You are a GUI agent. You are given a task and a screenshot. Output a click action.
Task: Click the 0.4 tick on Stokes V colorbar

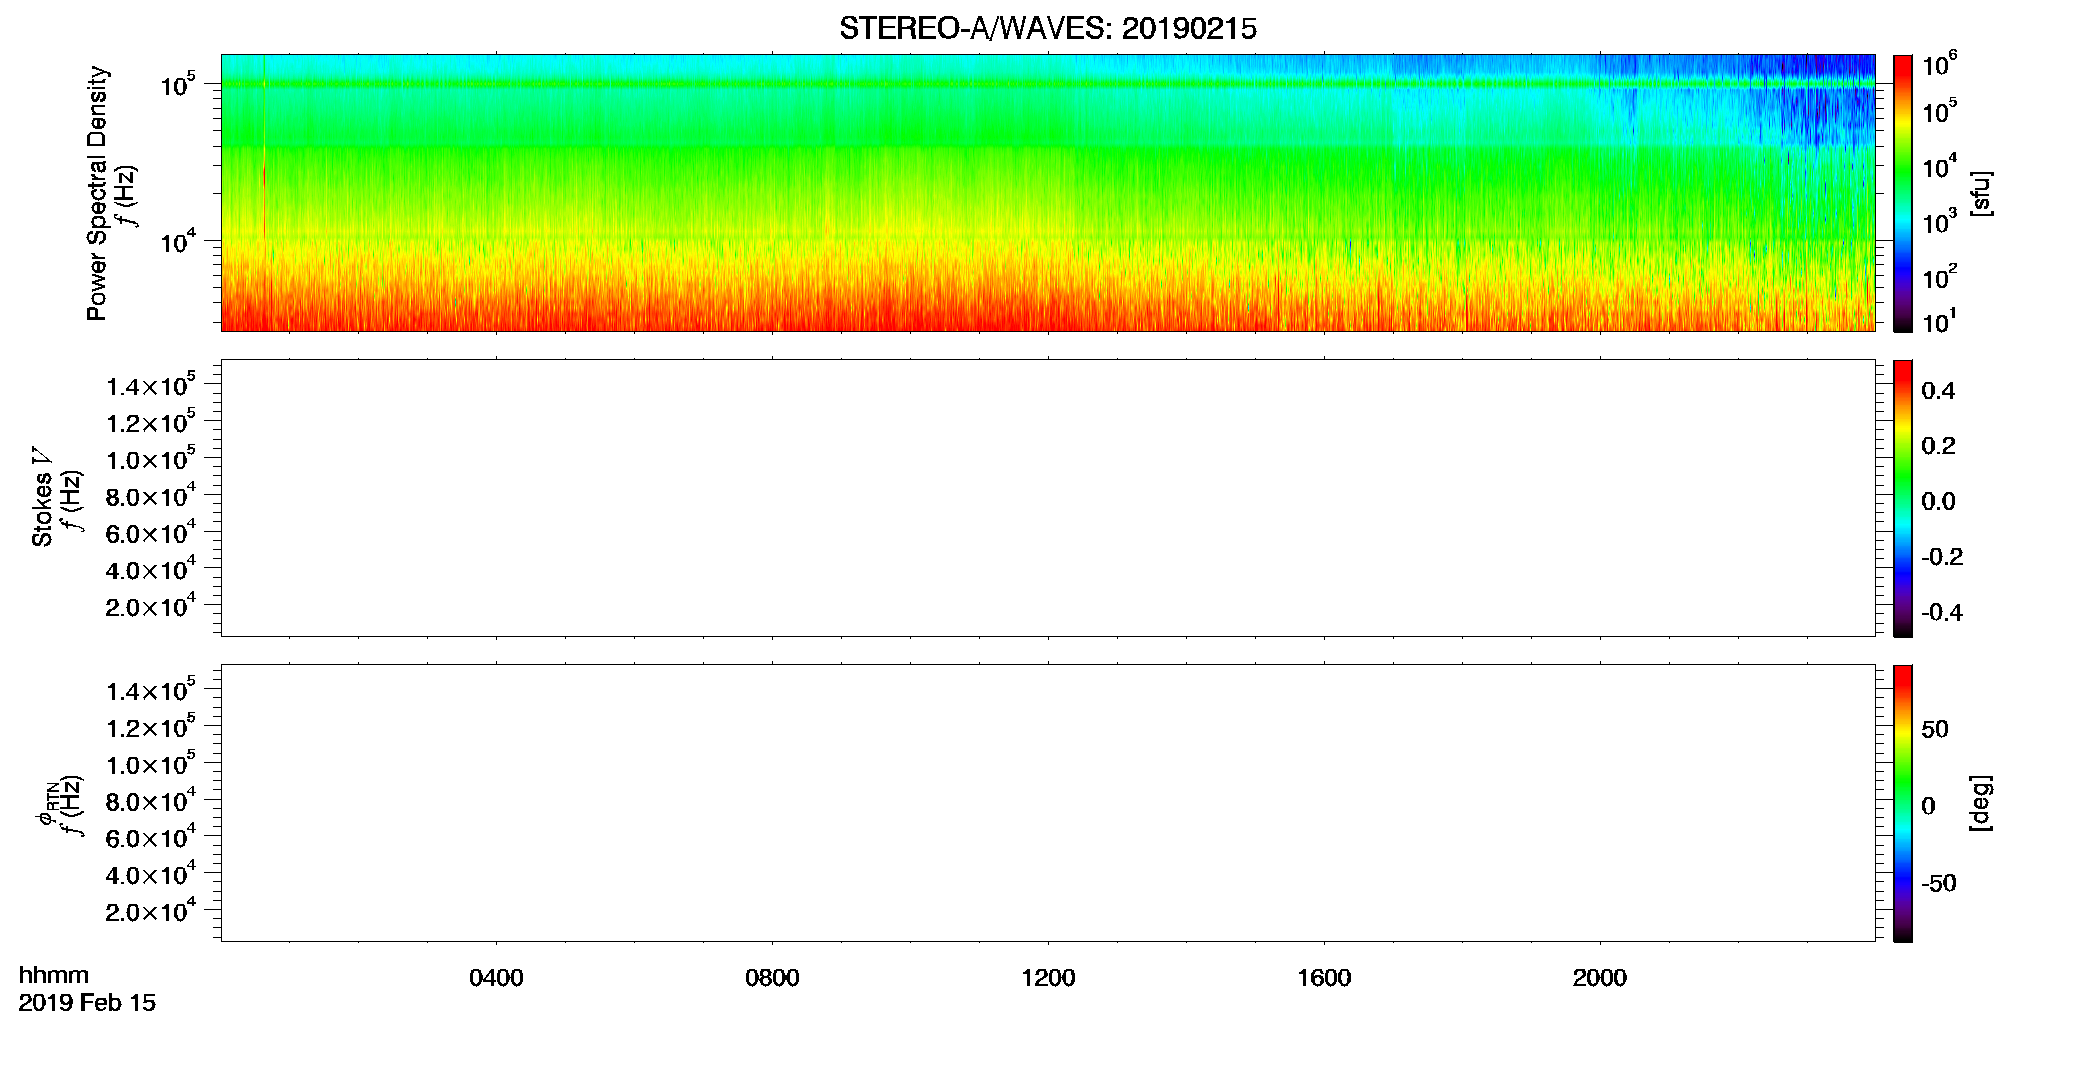1938,391
